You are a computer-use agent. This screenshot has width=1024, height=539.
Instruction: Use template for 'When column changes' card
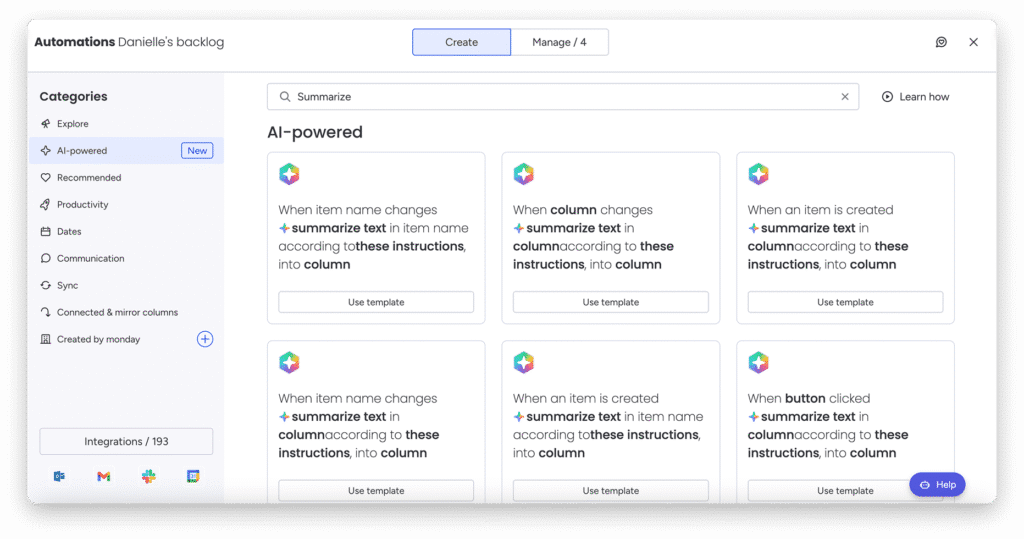click(611, 302)
